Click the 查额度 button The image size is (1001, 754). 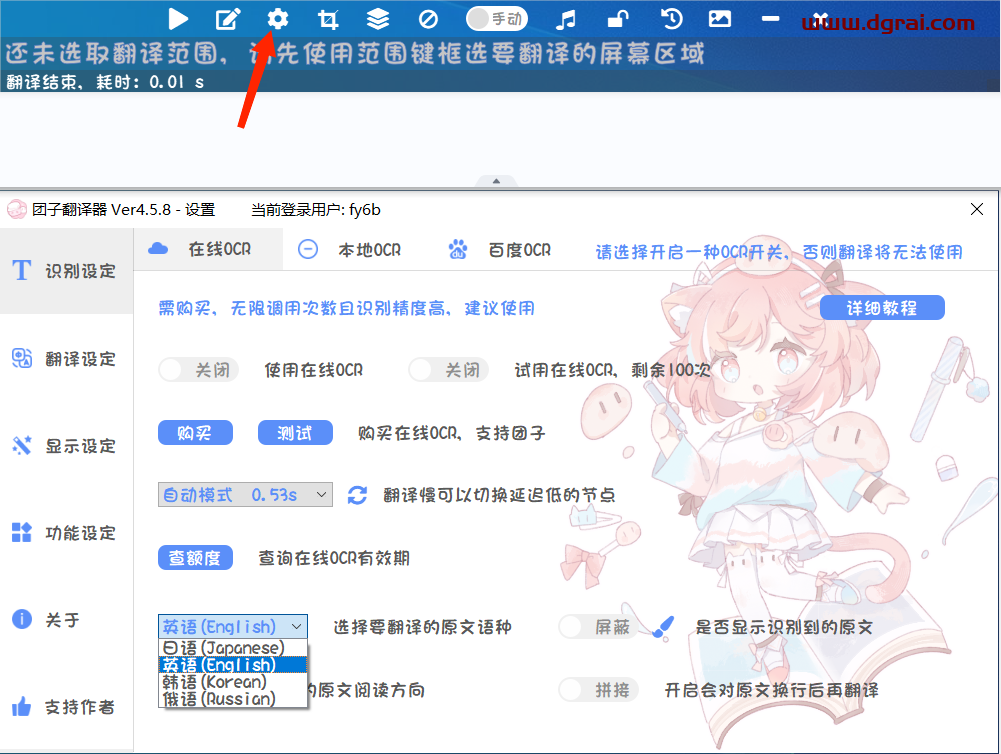(195, 558)
